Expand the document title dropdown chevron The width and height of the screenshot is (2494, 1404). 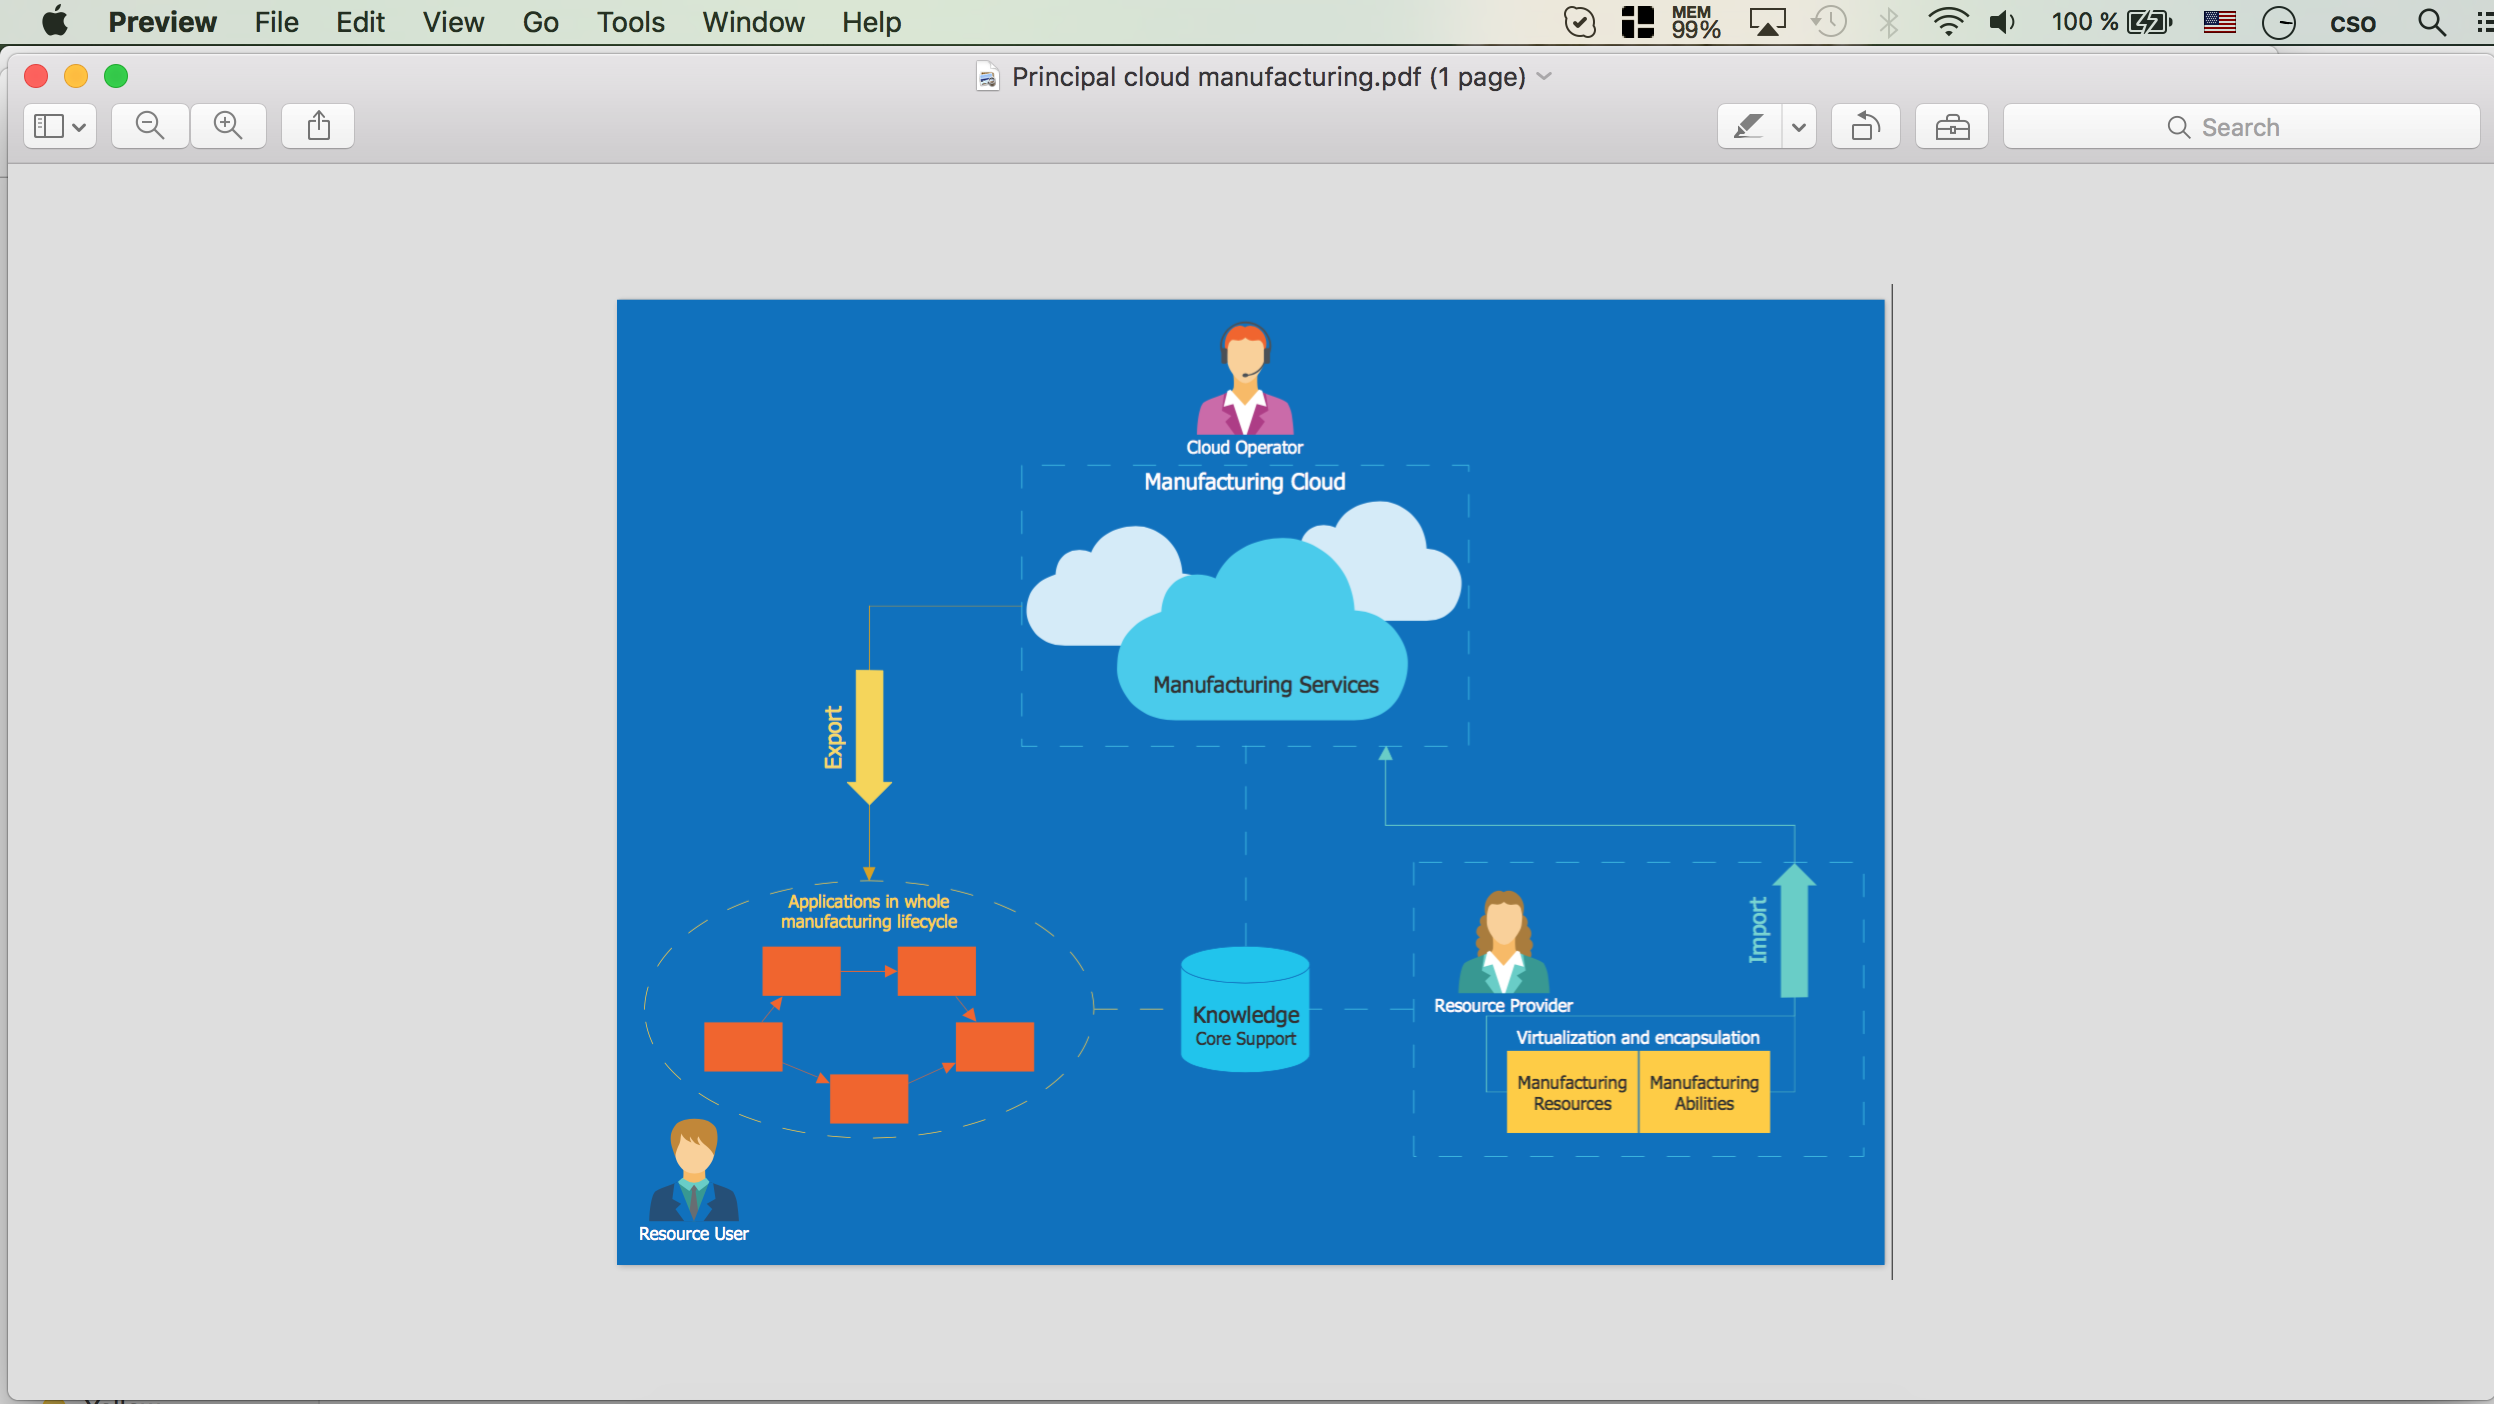1545,76
